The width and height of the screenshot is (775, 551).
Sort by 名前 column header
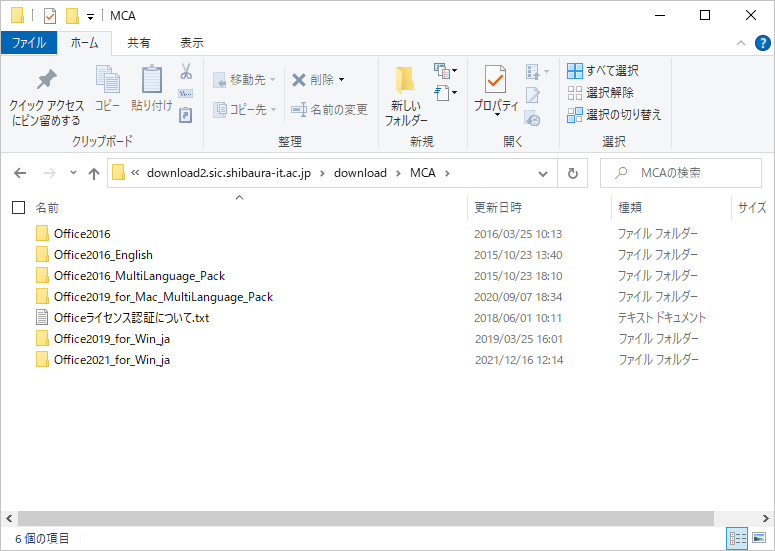tap(47, 208)
